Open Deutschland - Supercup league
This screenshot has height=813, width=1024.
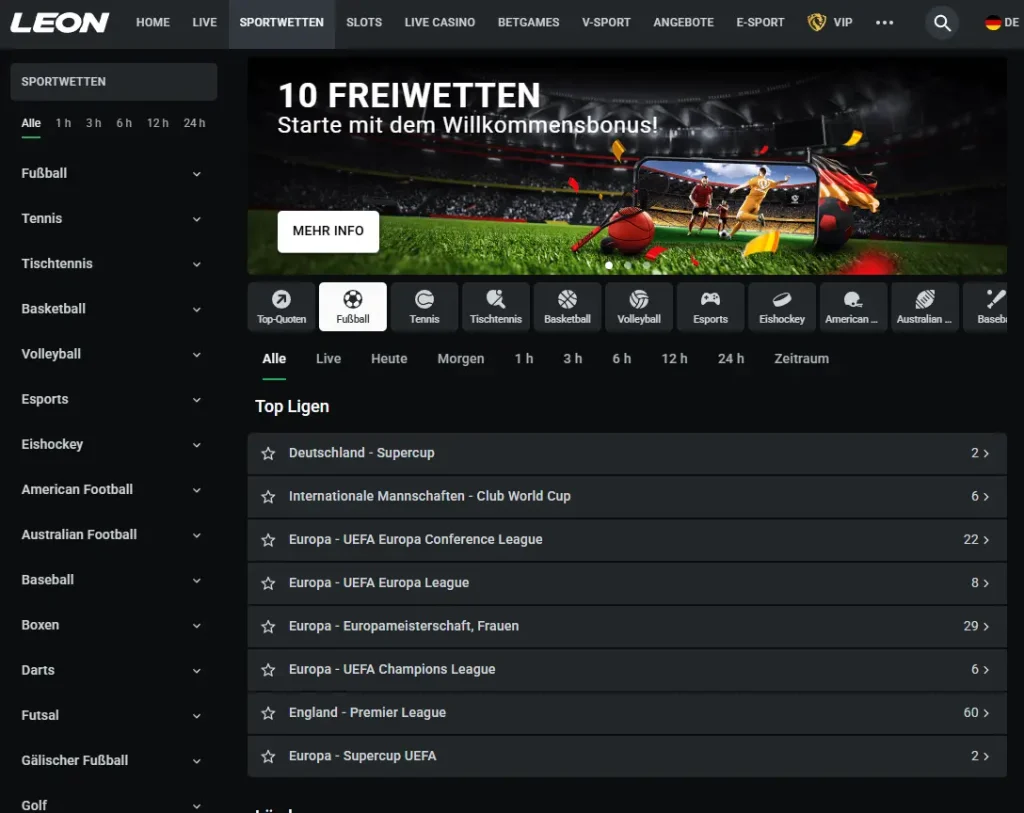(x=627, y=453)
